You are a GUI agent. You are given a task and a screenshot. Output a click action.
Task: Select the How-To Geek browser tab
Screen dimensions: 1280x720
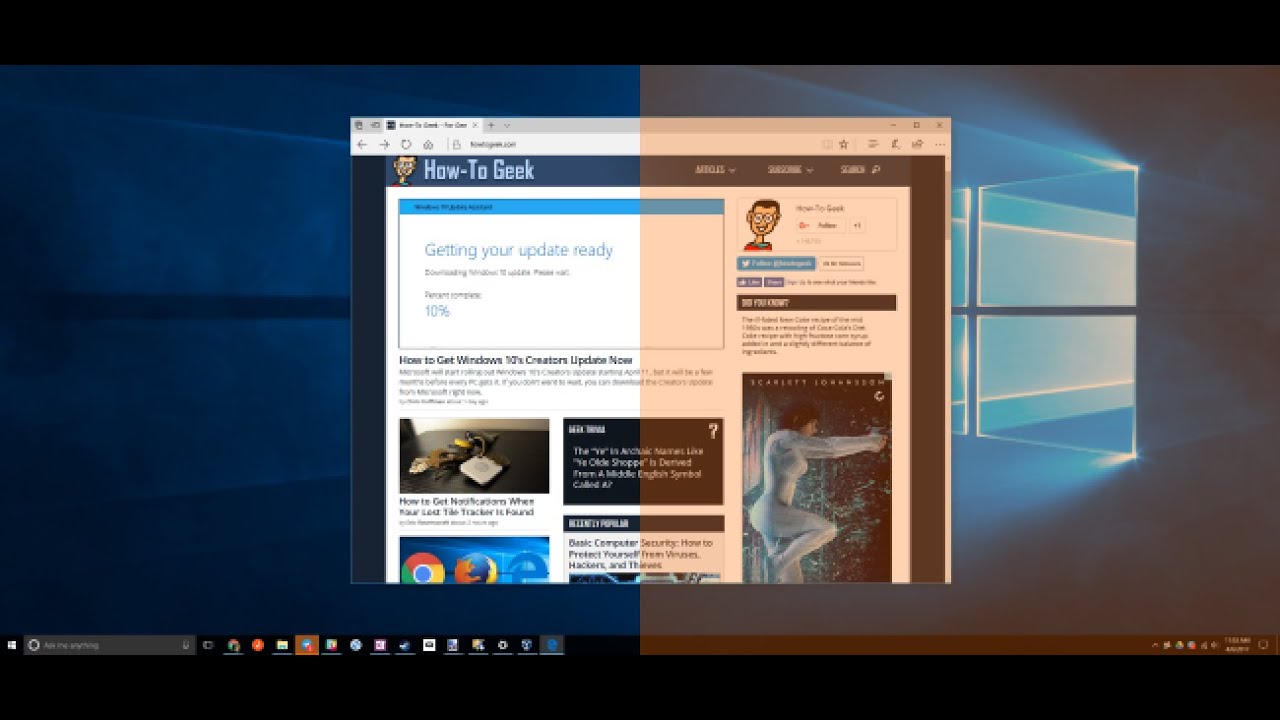(x=434, y=125)
